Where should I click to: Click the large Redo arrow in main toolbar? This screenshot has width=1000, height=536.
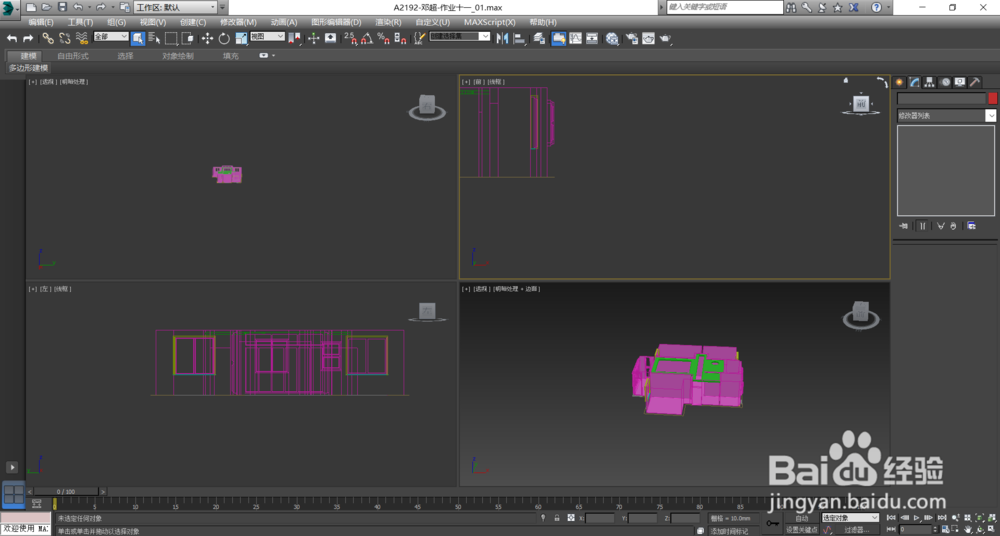28,38
